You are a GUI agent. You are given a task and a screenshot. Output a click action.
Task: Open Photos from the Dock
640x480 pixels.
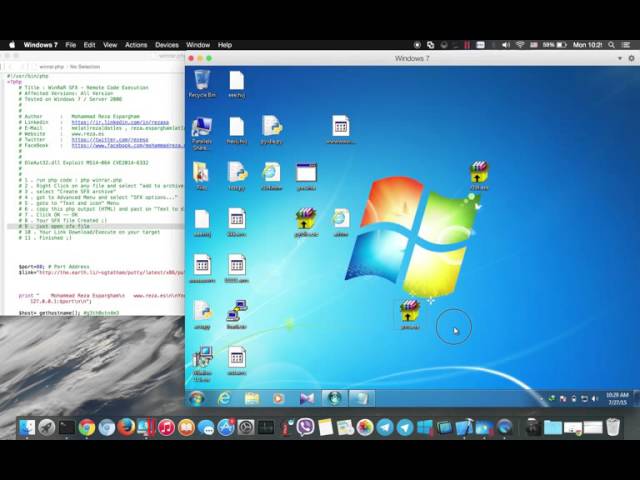(x=365, y=427)
